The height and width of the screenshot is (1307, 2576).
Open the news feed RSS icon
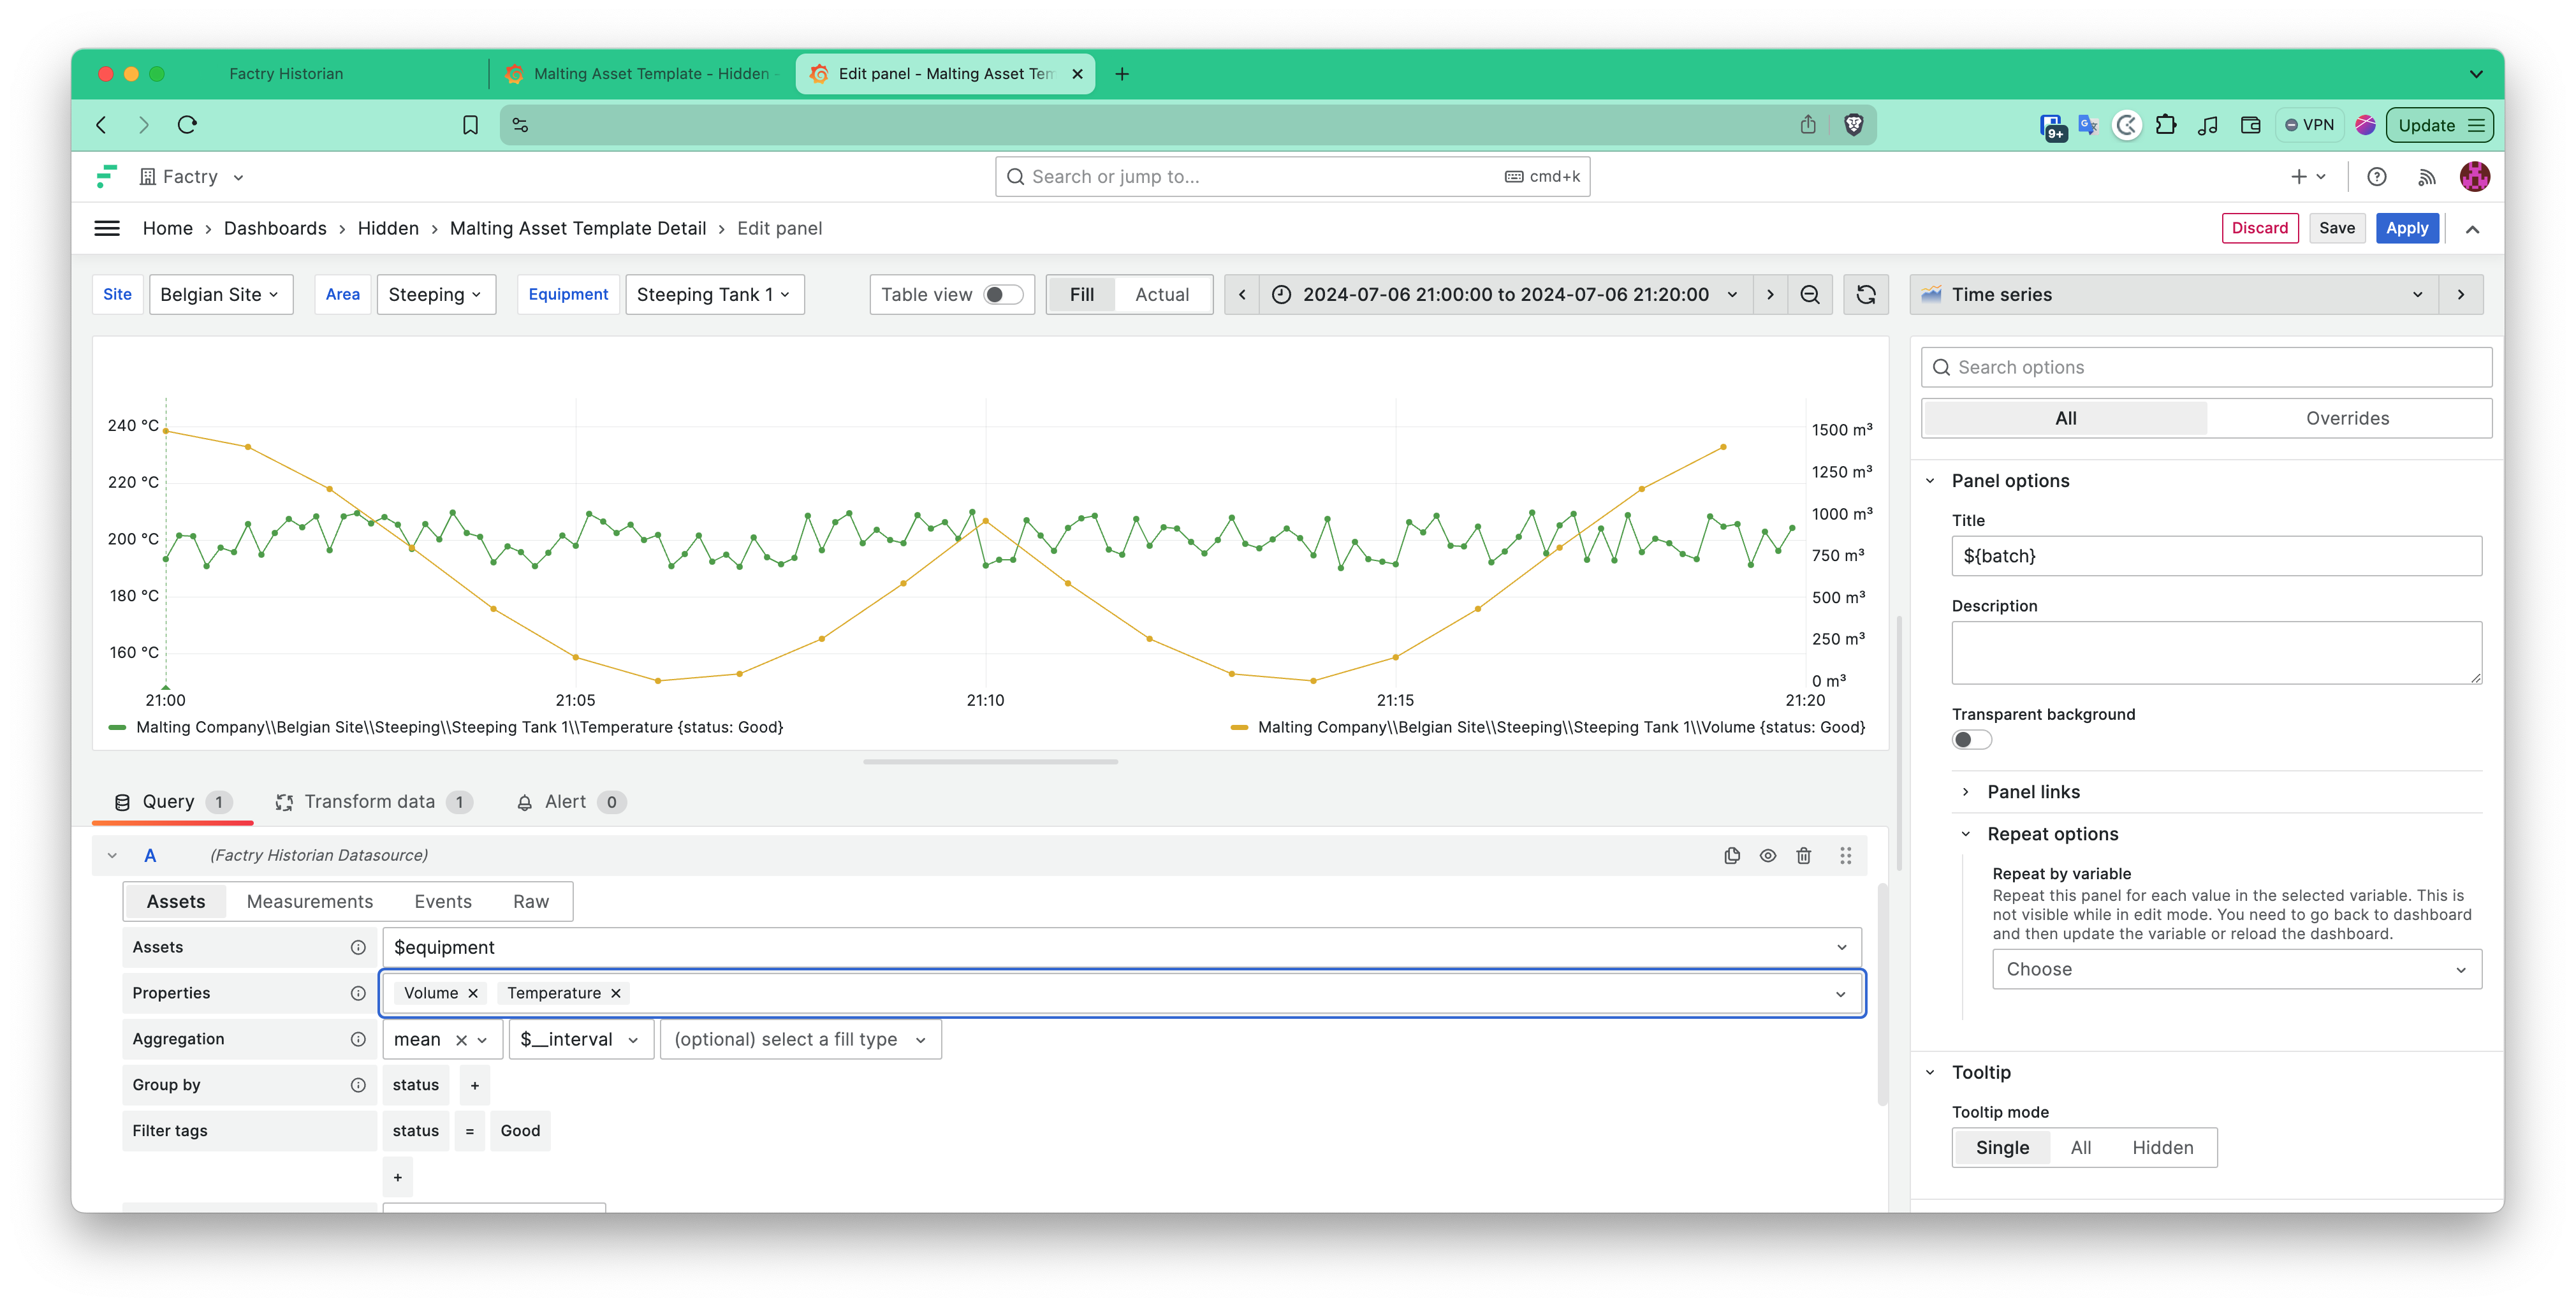tap(2426, 177)
